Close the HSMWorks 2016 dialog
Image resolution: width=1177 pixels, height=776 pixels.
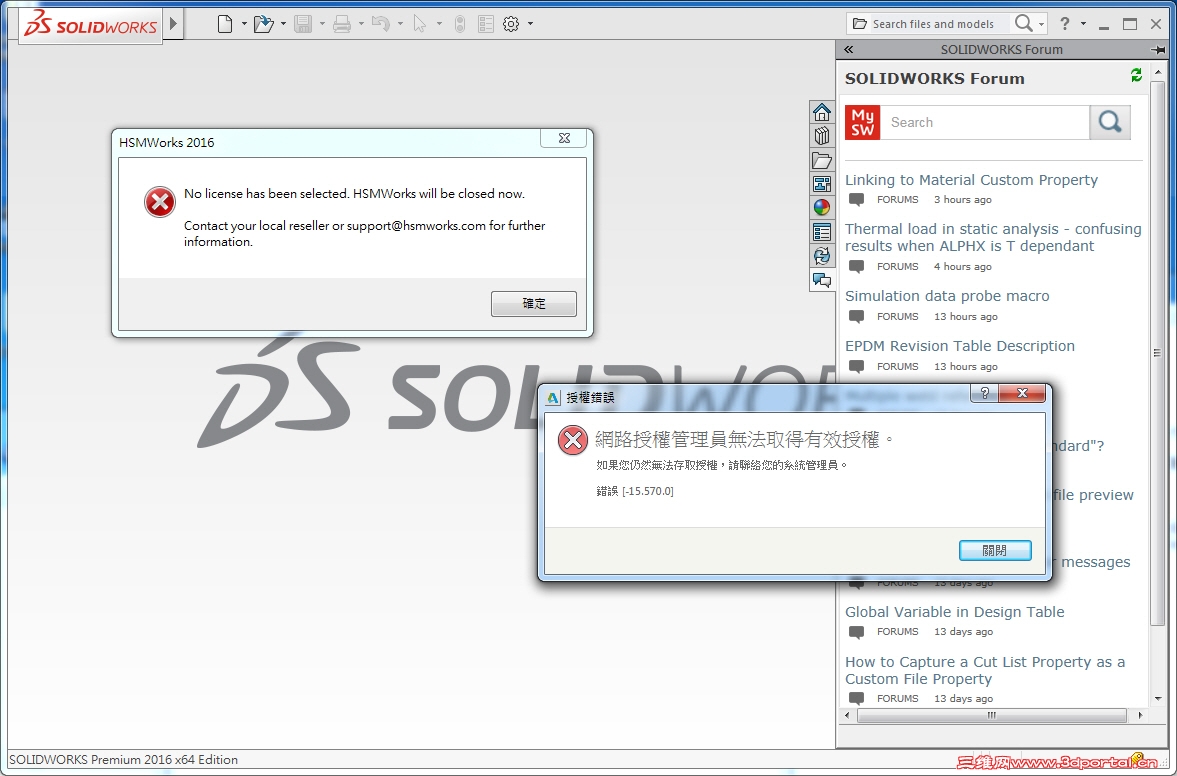(564, 138)
